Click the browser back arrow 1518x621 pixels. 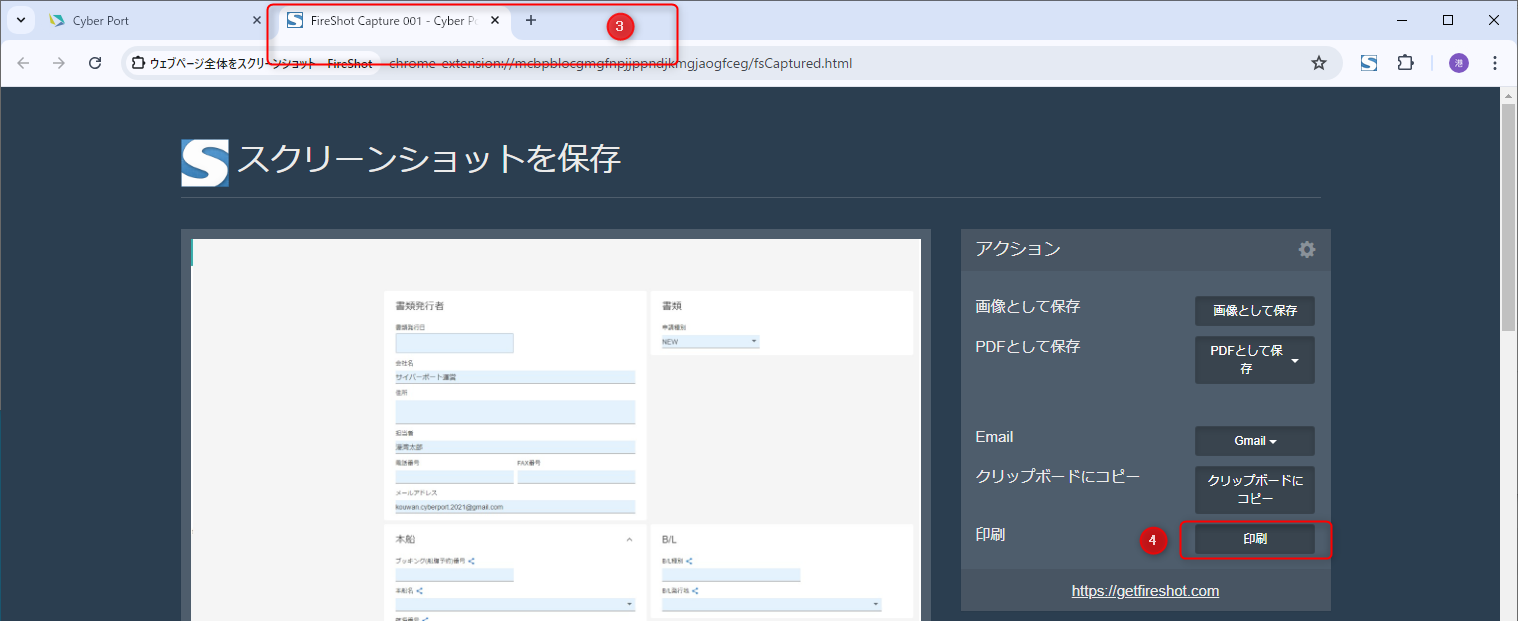(x=23, y=63)
